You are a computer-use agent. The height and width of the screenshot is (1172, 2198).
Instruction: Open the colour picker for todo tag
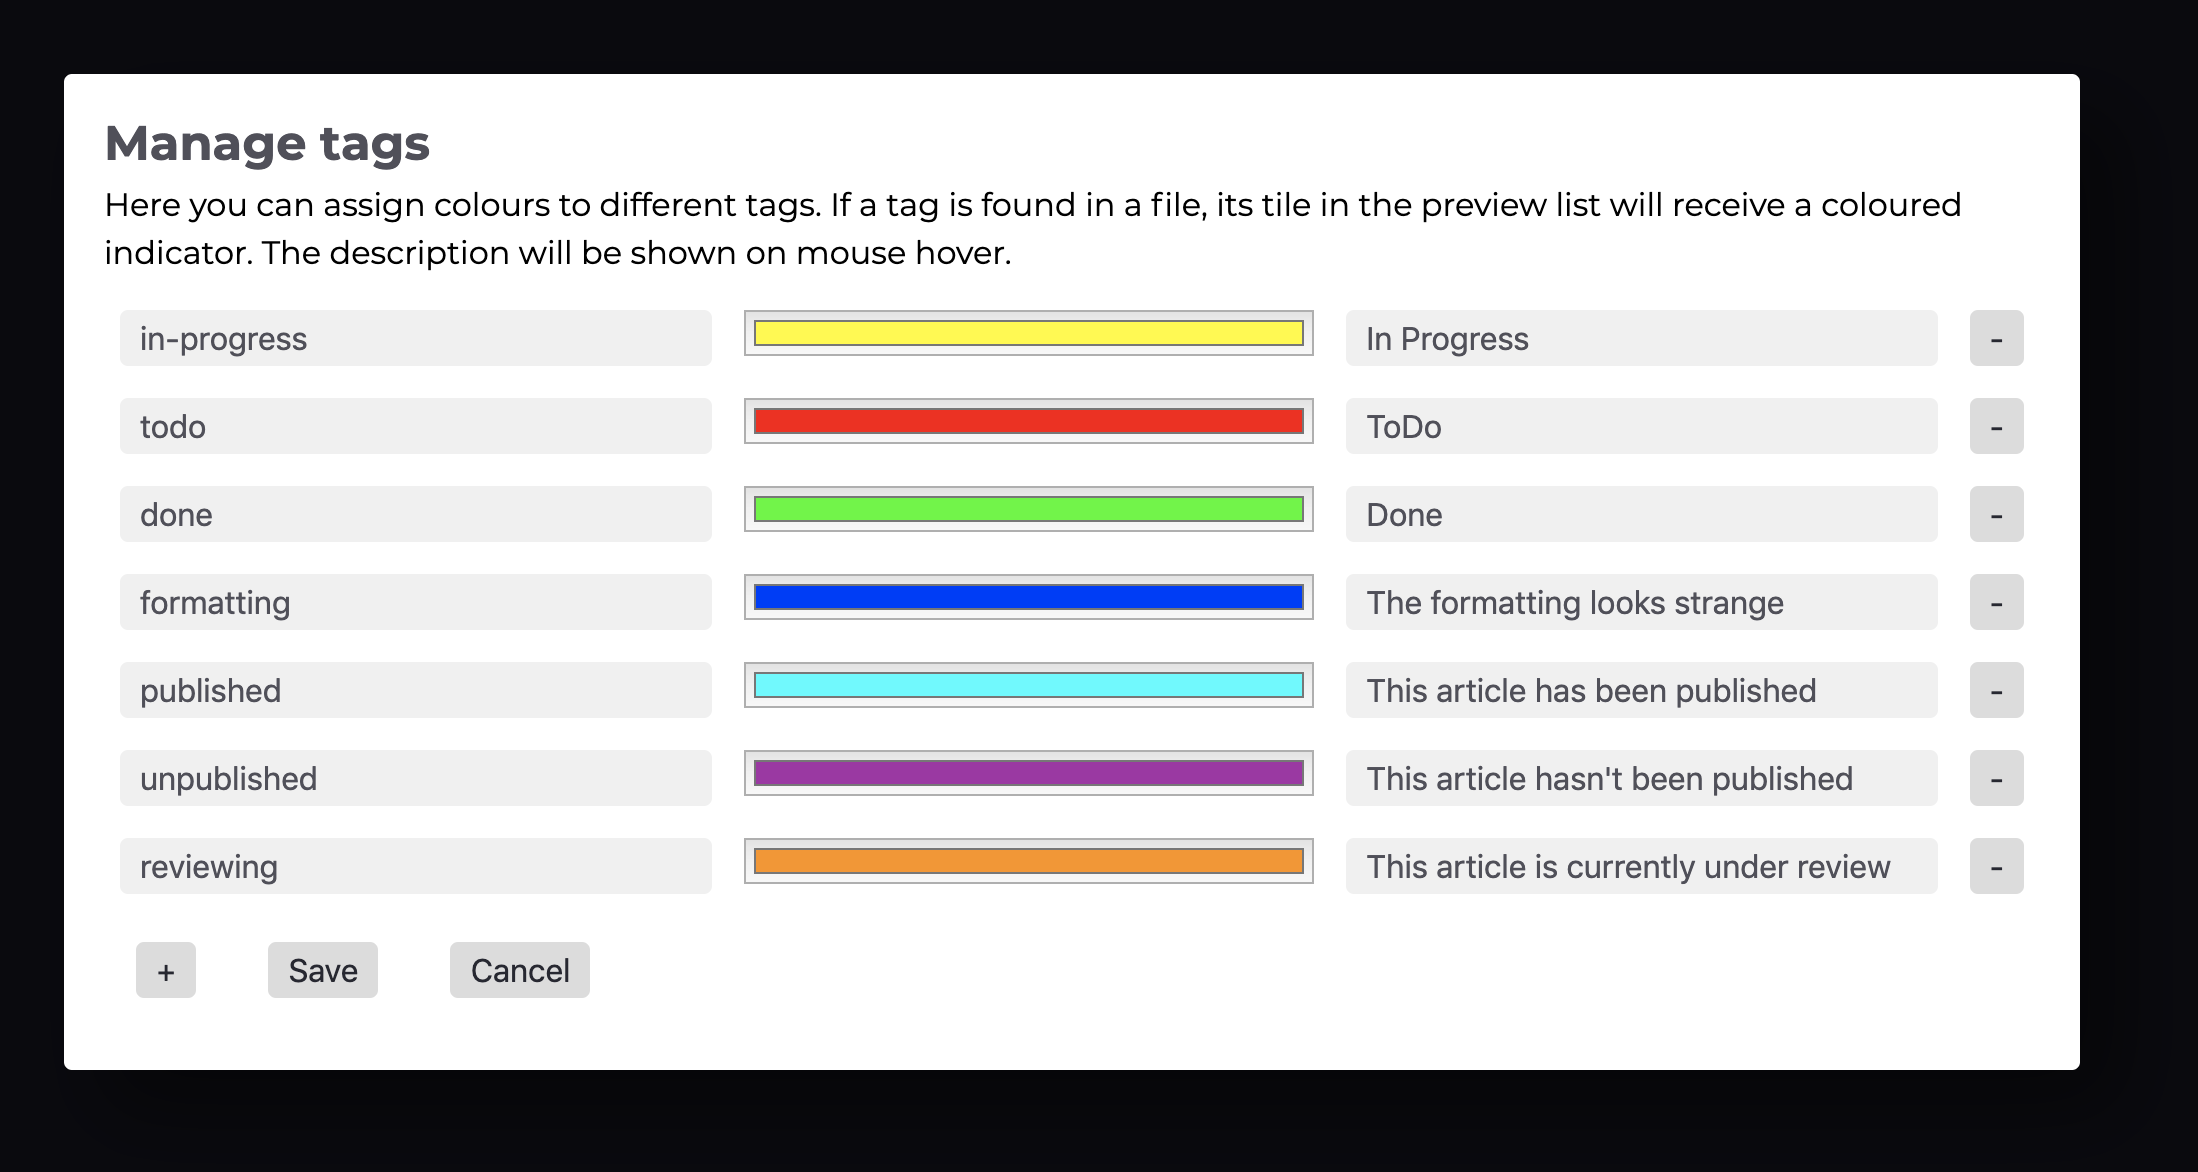coord(1028,425)
